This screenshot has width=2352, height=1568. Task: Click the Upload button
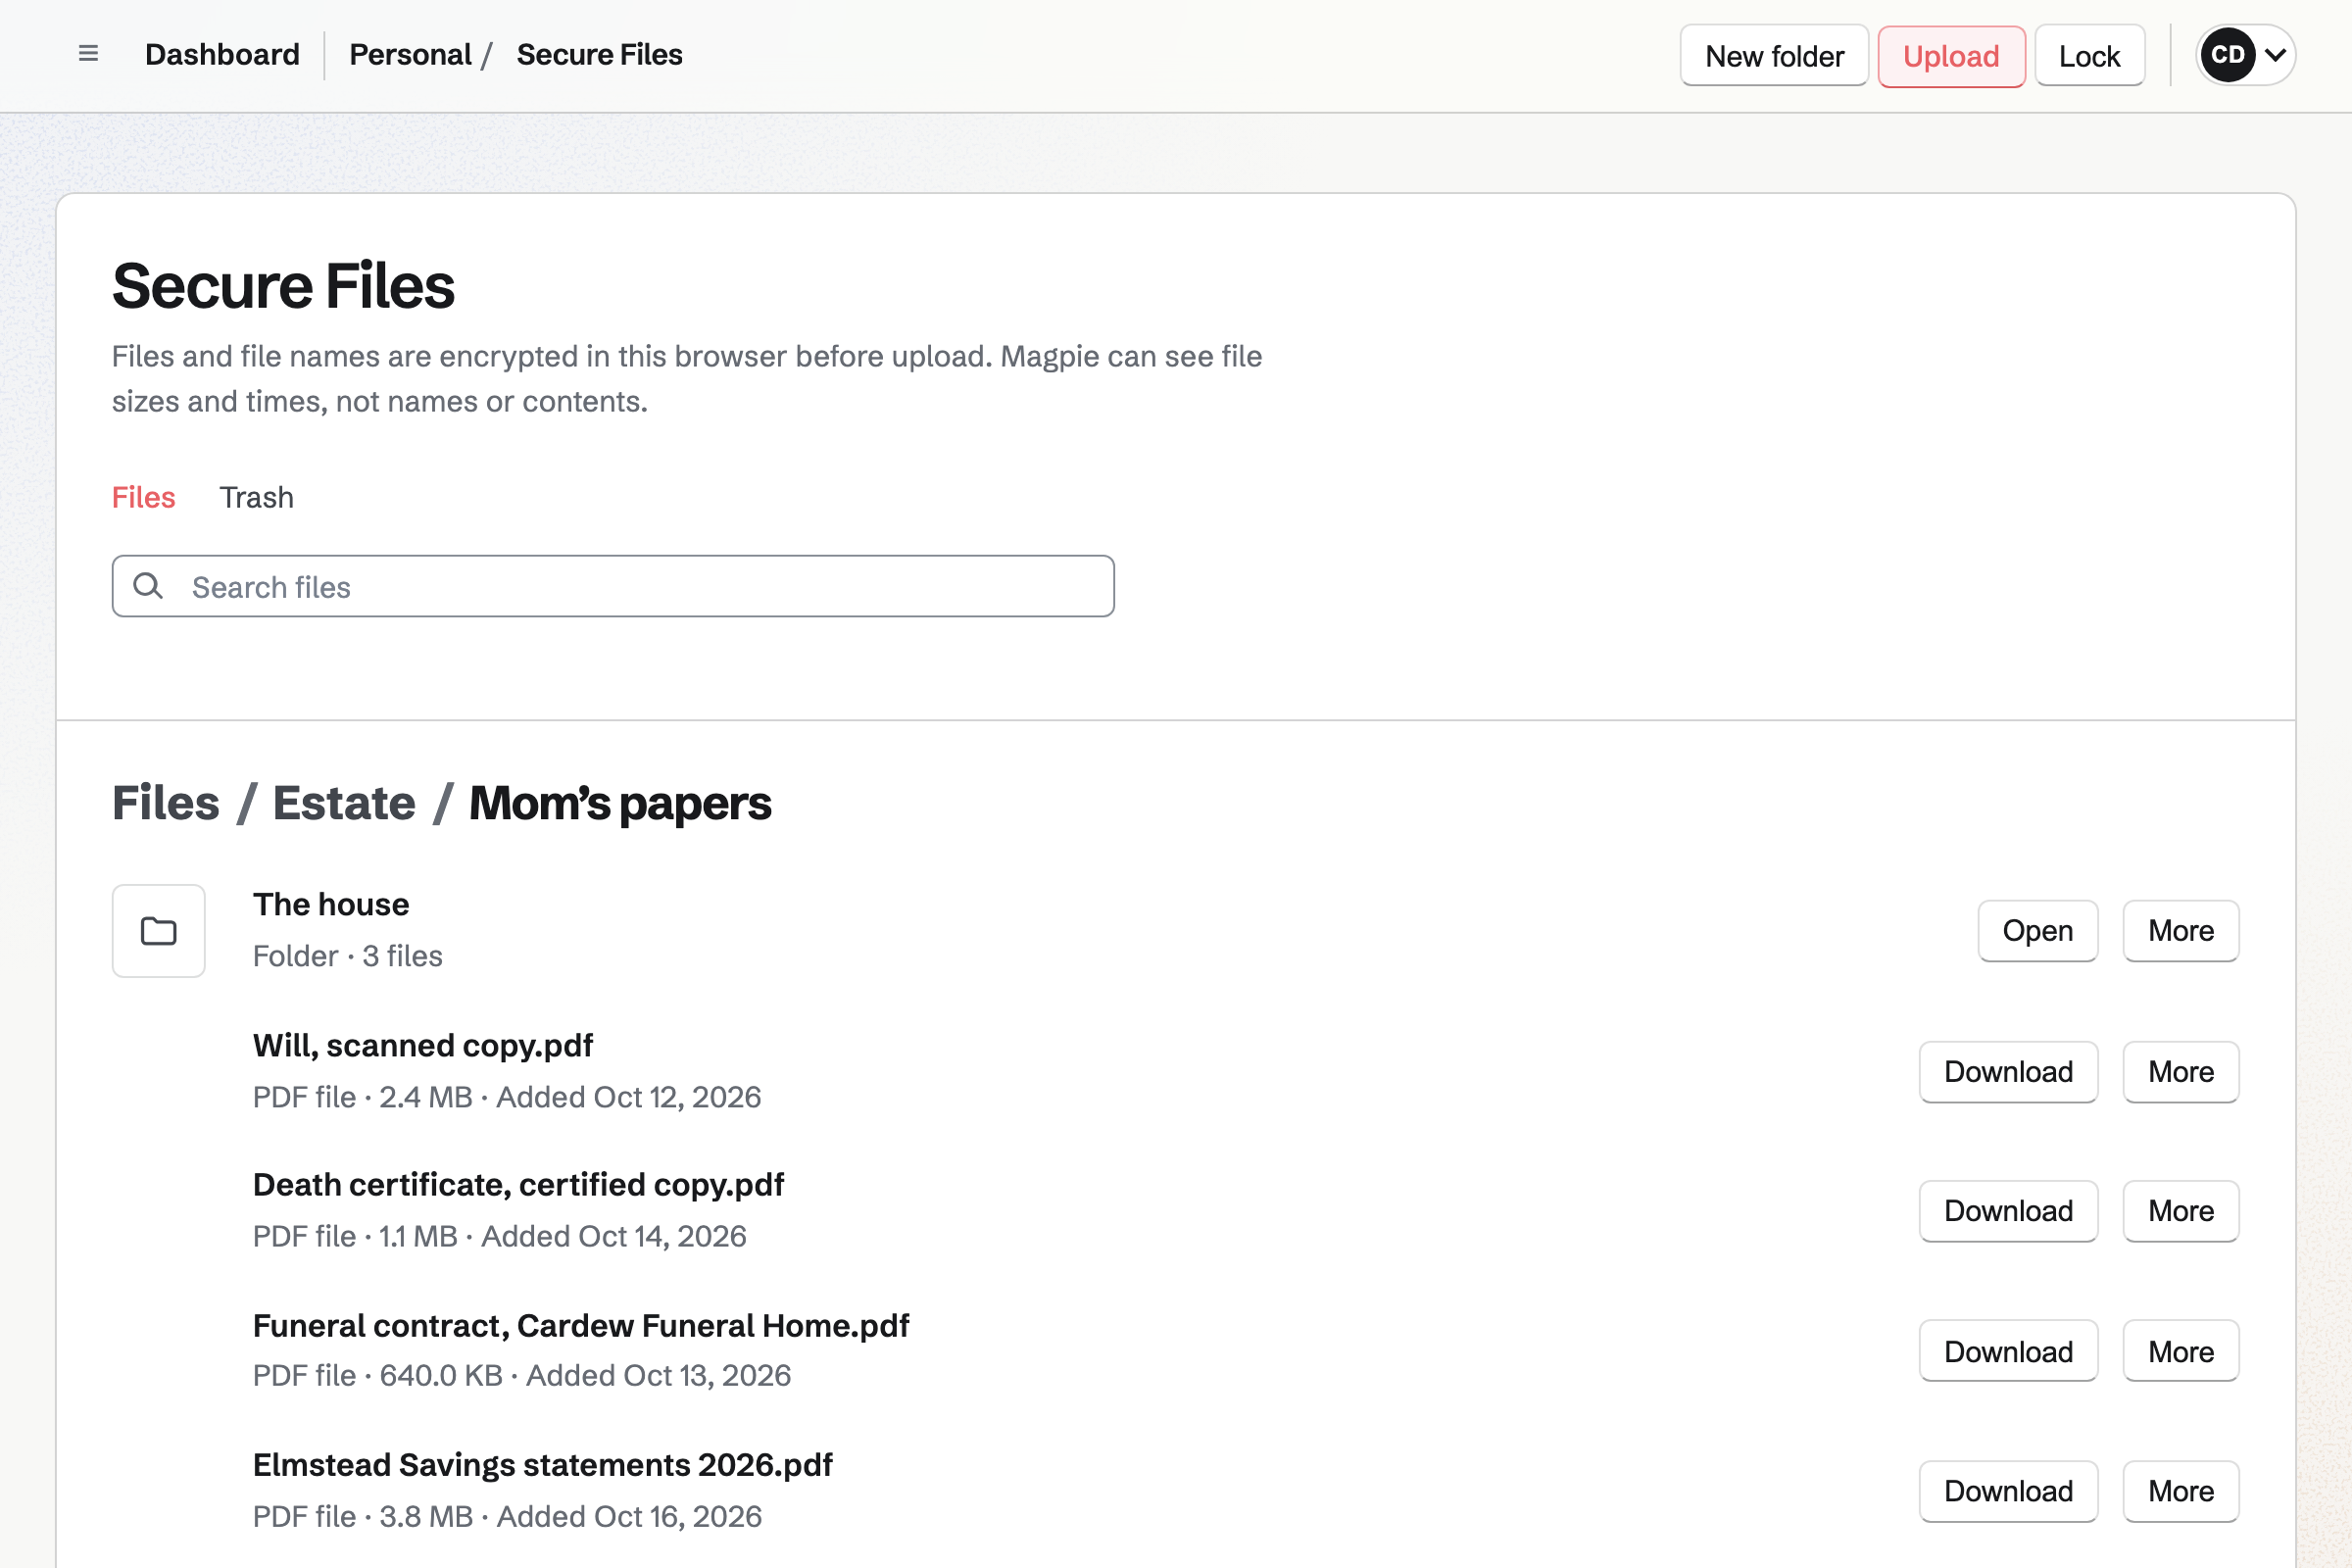click(1951, 56)
